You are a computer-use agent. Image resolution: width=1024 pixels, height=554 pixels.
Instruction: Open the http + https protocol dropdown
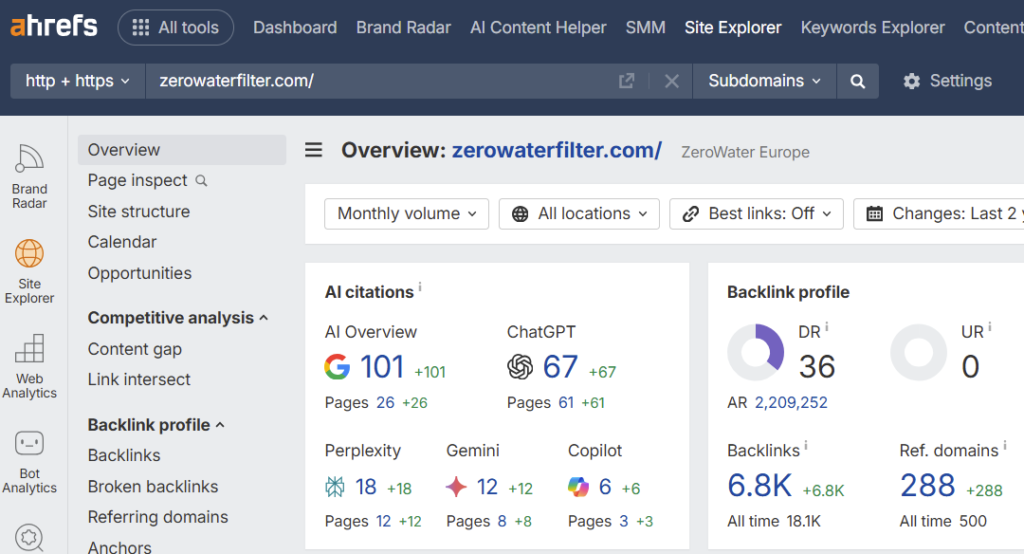pyautogui.click(x=78, y=81)
